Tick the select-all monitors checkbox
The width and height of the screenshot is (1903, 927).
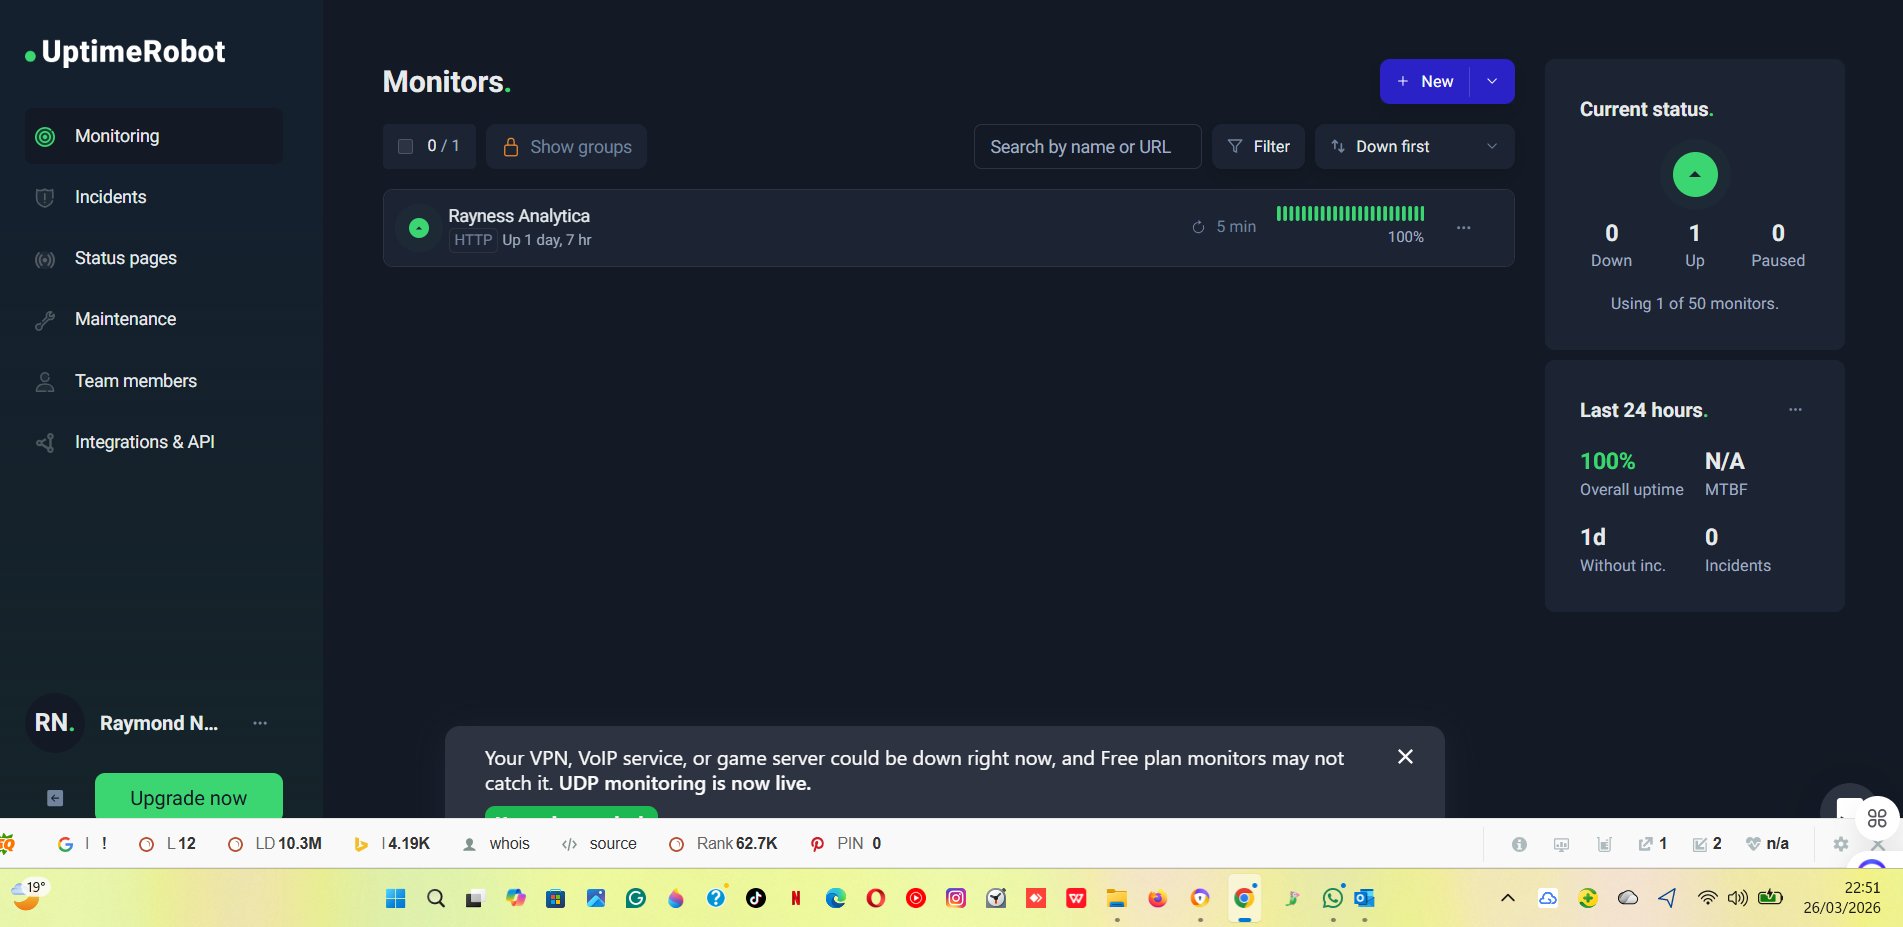coord(405,146)
